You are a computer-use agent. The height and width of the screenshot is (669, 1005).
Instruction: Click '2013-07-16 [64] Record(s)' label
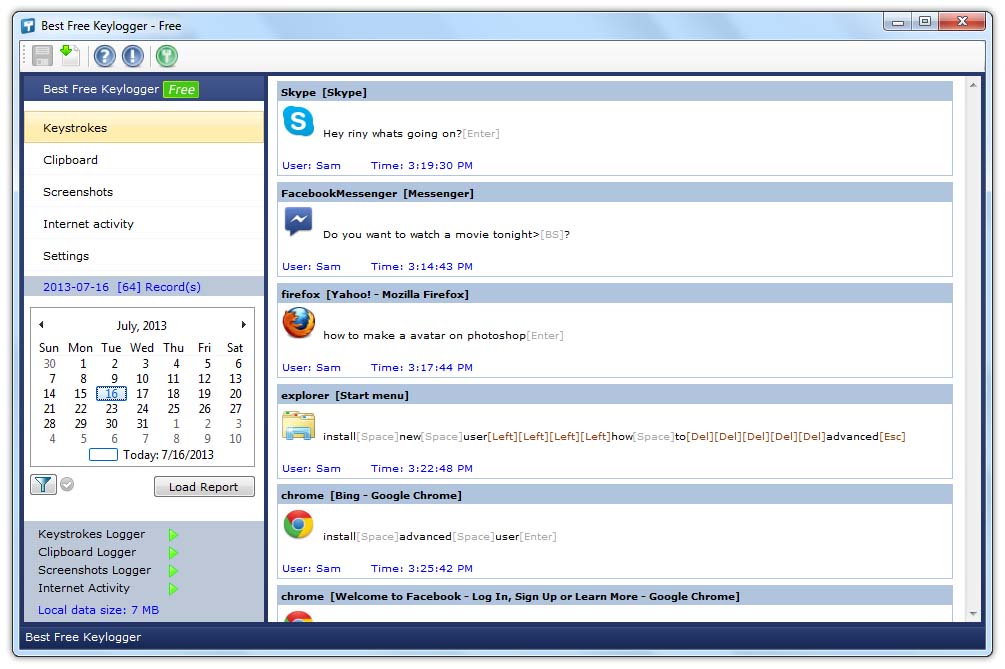(x=122, y=287)
